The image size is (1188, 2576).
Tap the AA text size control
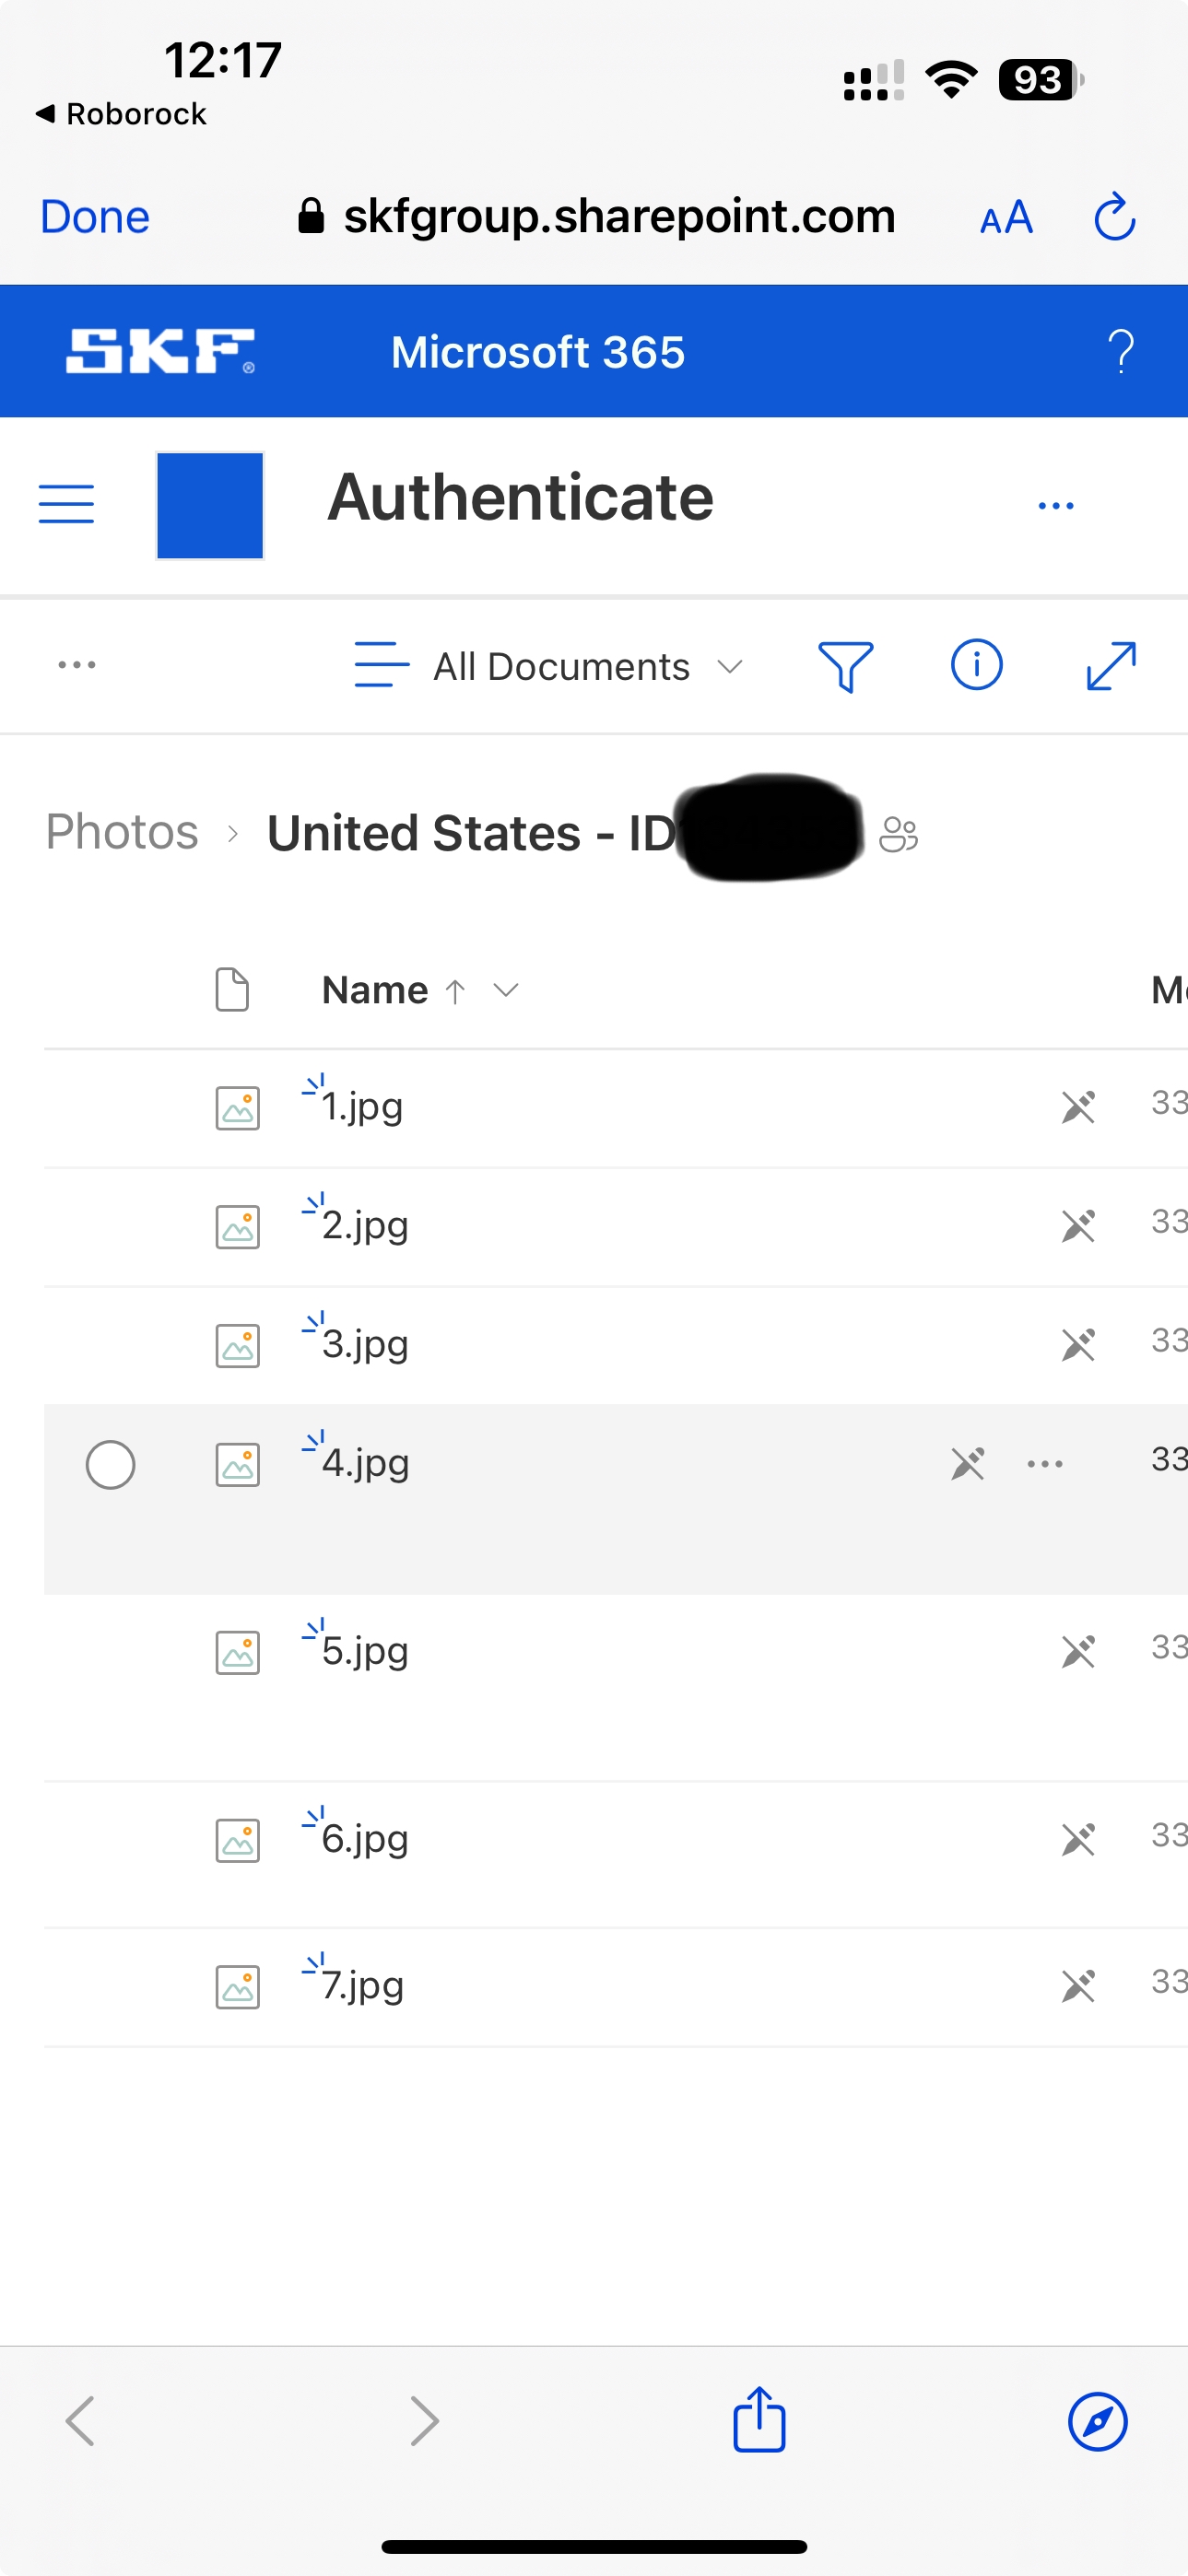click(x=1006, y=217)
